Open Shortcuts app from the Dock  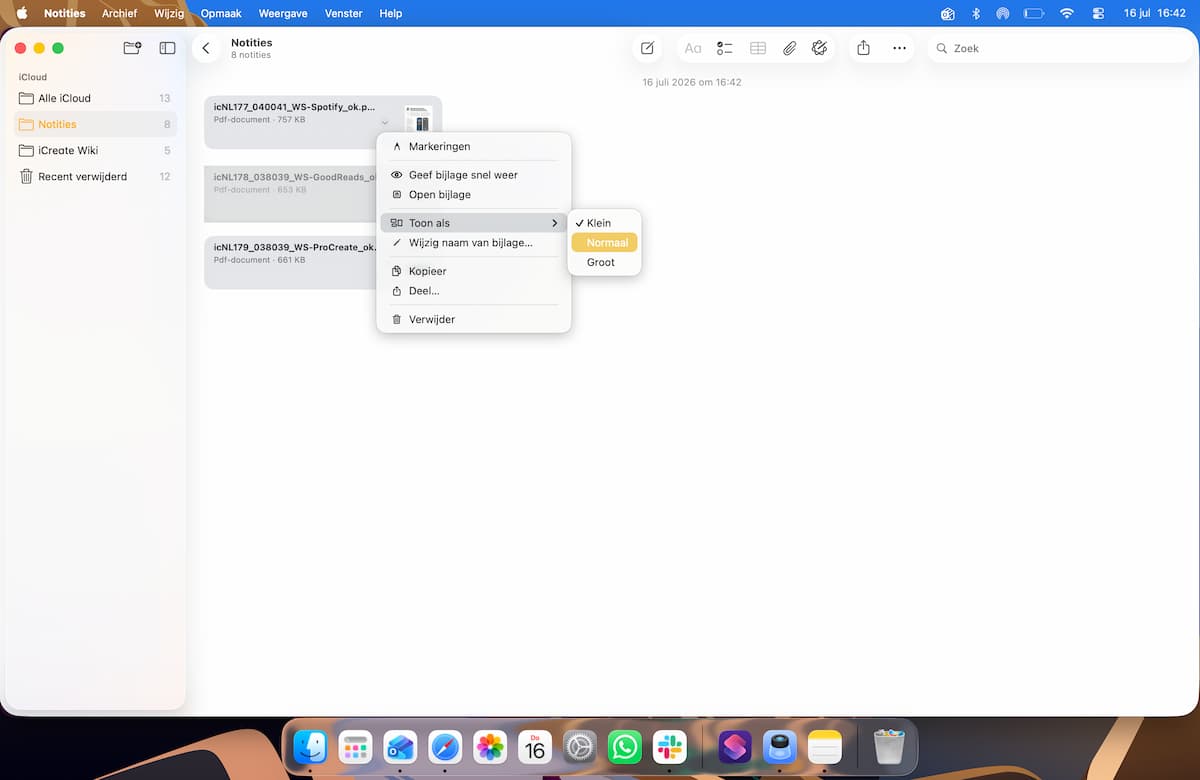[735, 747]
